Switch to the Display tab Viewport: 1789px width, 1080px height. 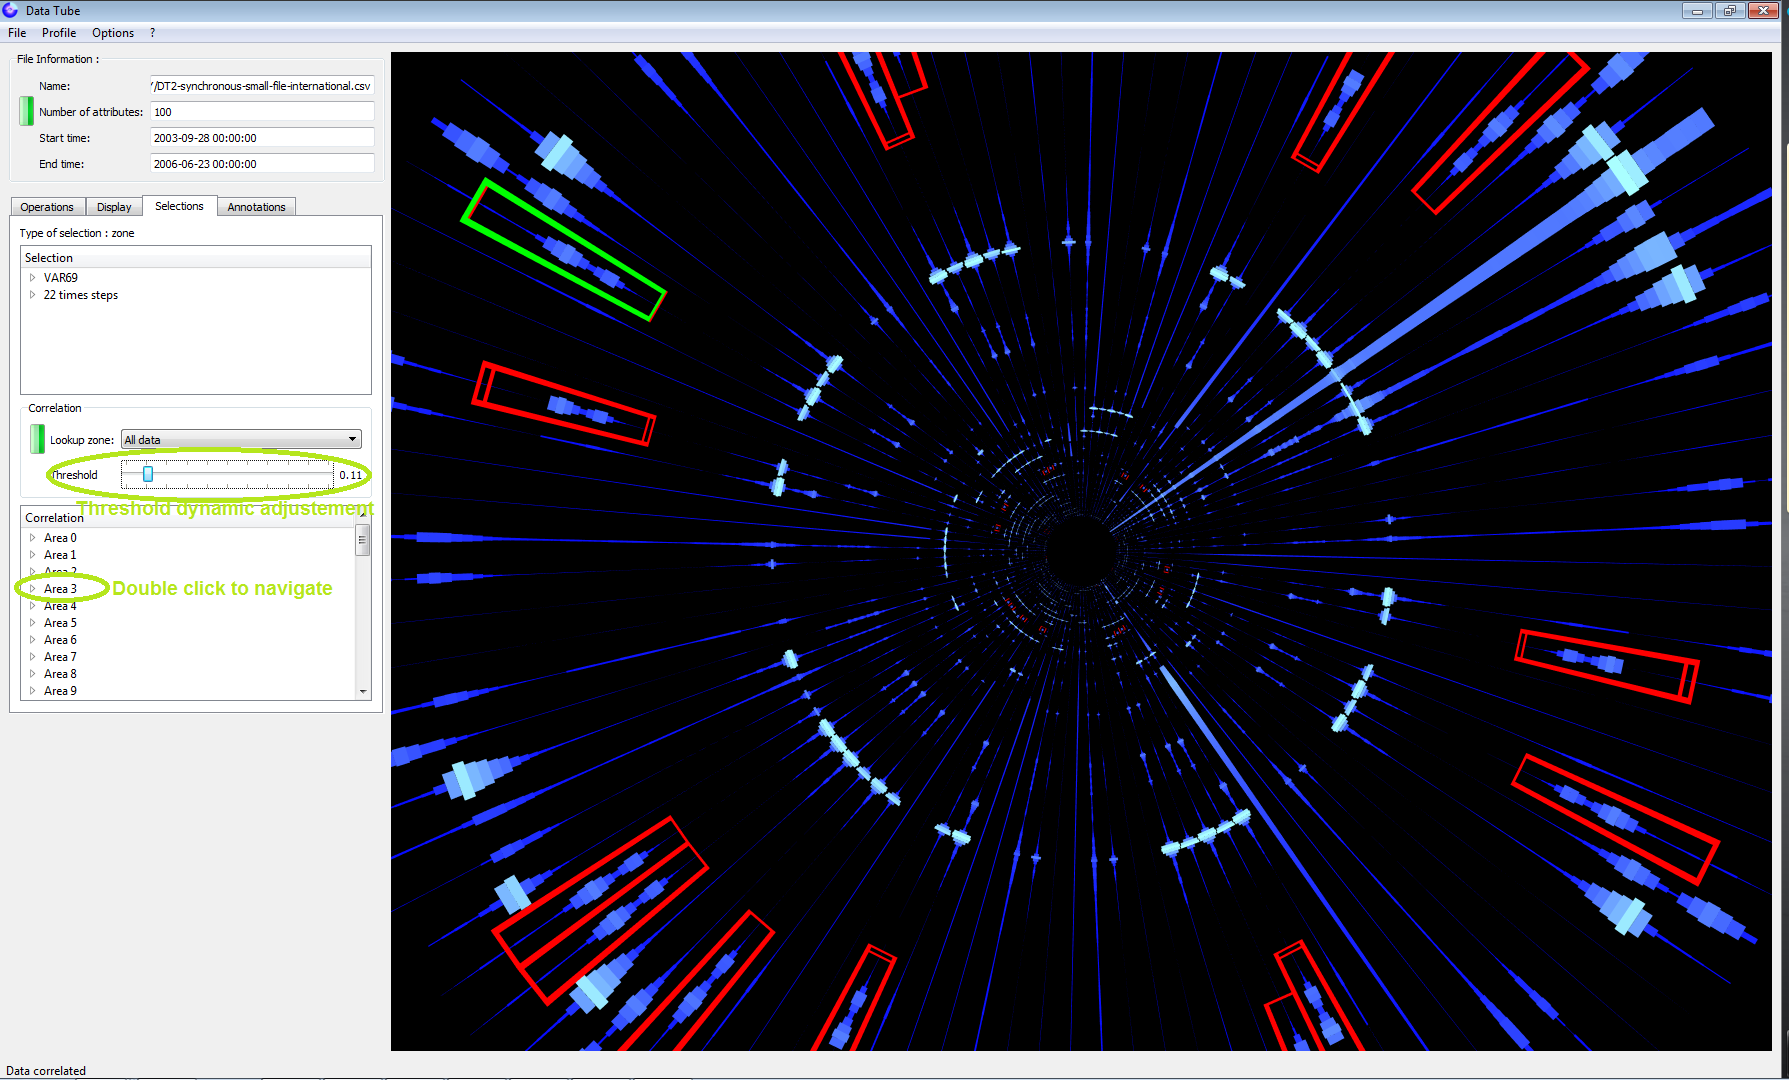pyautogui.click(x=114, y=207)
